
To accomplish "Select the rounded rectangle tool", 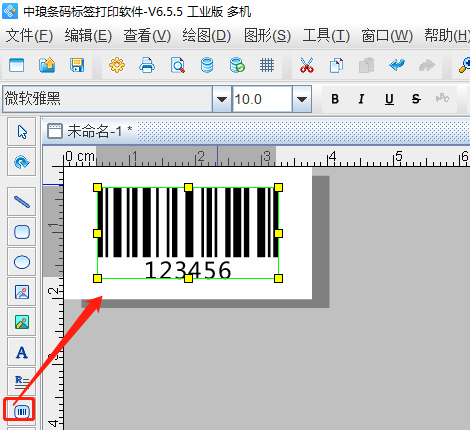I will pyautogui.click(x=22, y=232).
